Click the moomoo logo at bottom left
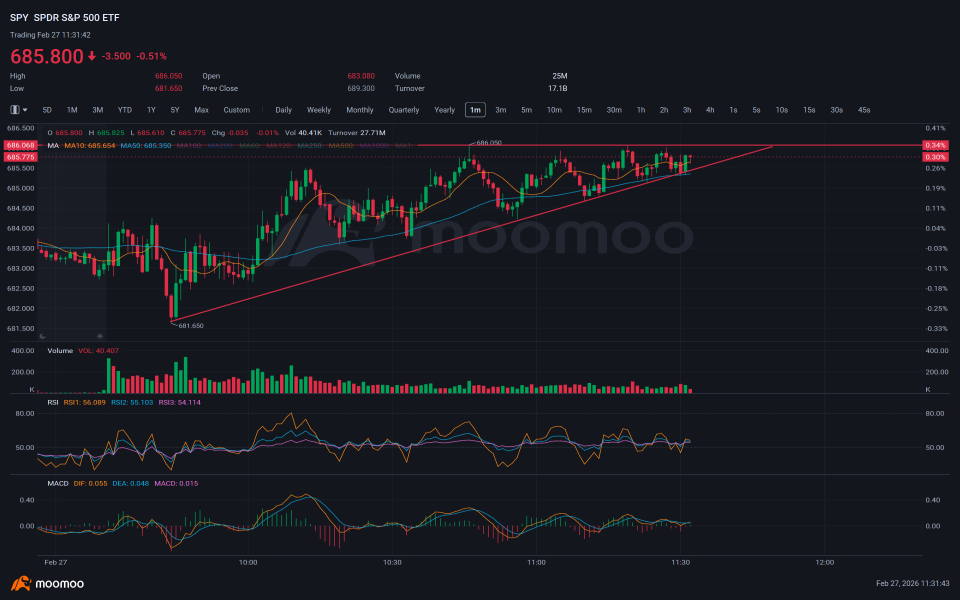Screen dimensions: 960x600 [x=47, y=583]
